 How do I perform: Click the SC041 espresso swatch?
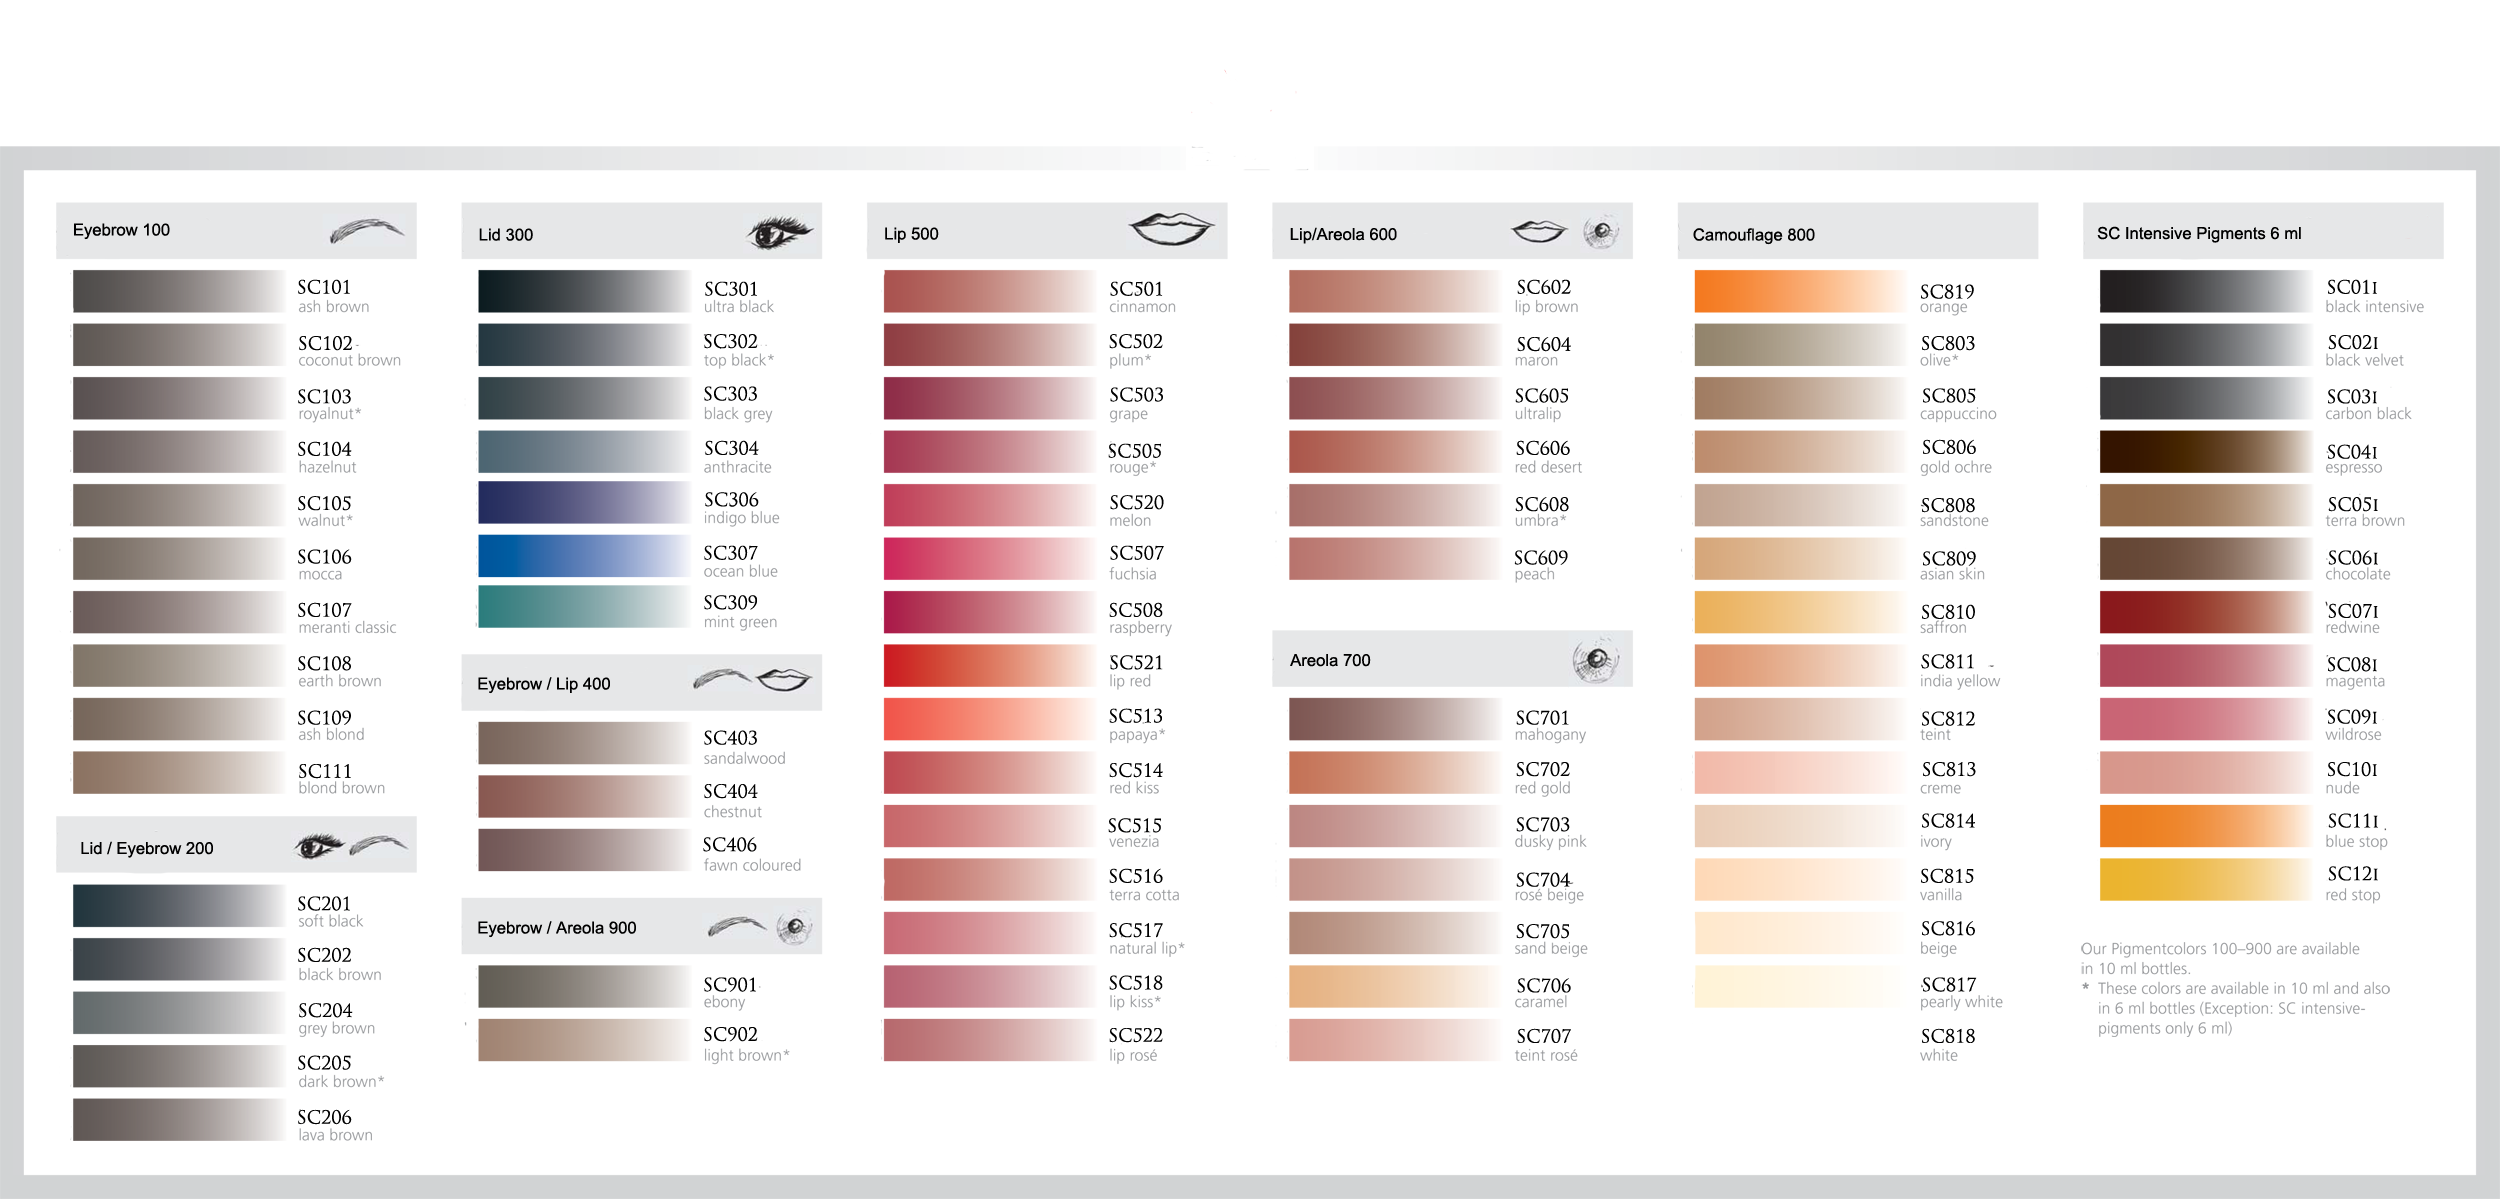tap(2205, 452)
